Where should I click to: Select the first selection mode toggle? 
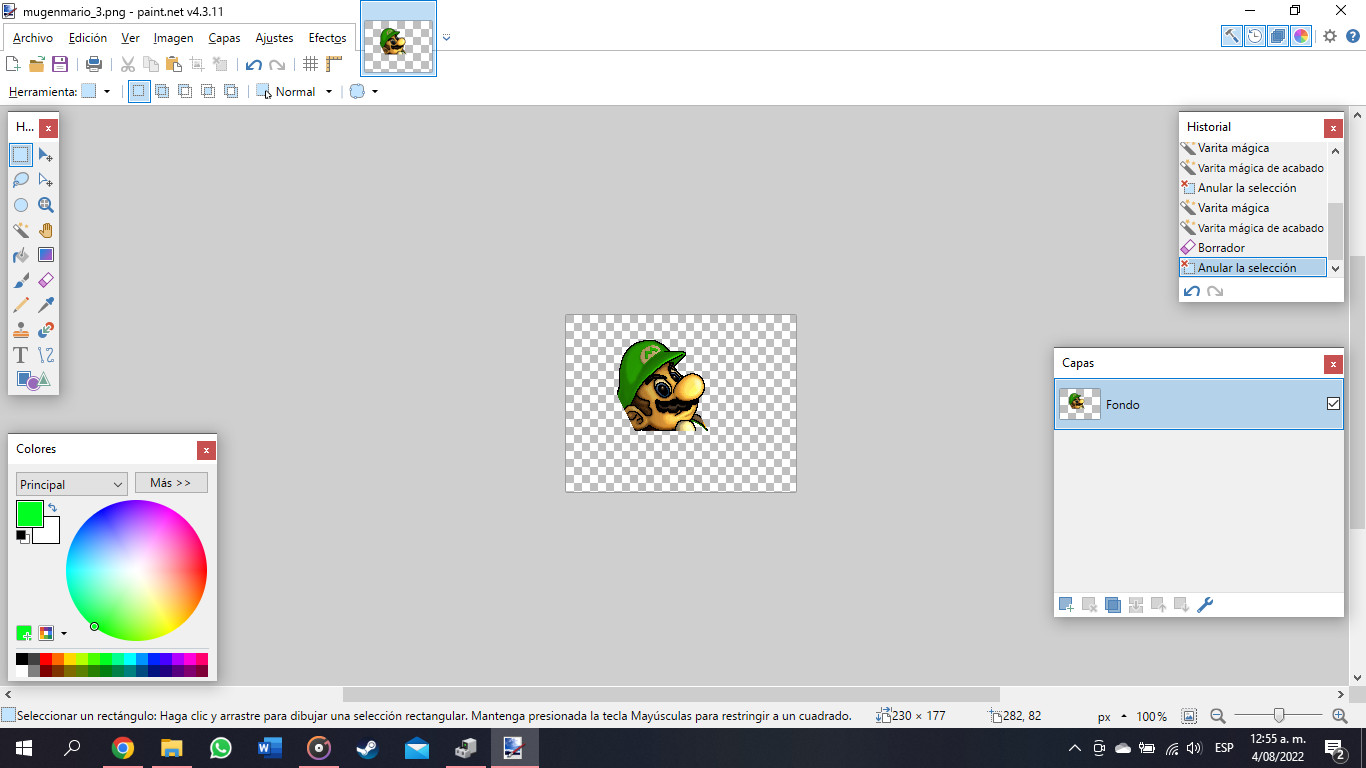click(x=138, y=91)
